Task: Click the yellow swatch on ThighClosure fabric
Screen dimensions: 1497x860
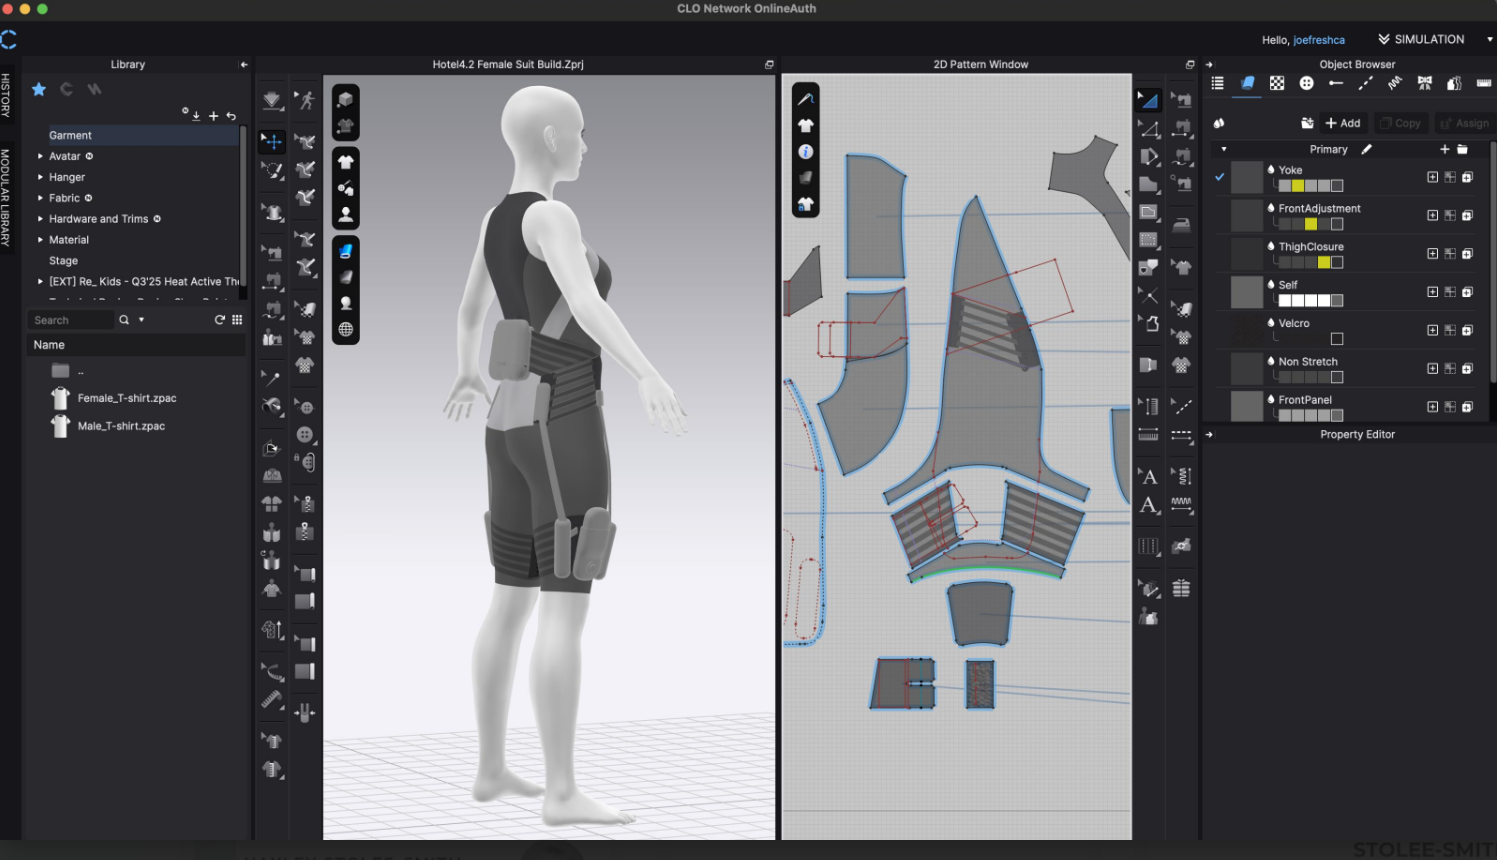Action: point(1324,262)
